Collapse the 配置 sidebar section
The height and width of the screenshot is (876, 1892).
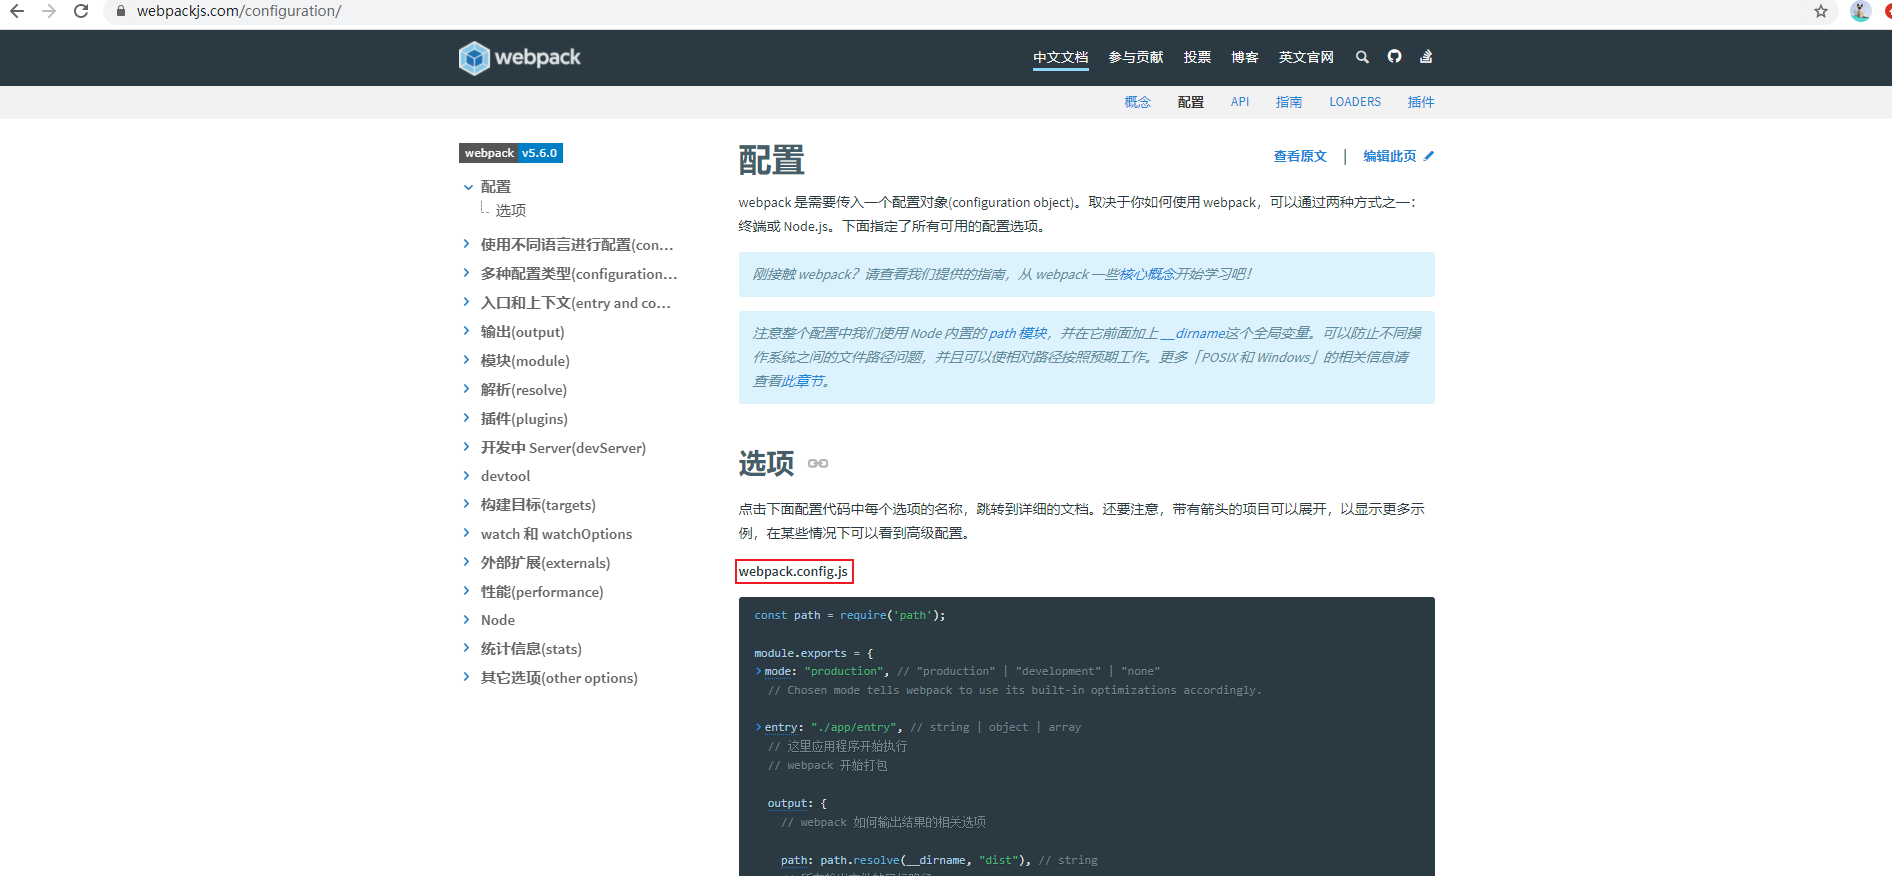click(467, 187)
